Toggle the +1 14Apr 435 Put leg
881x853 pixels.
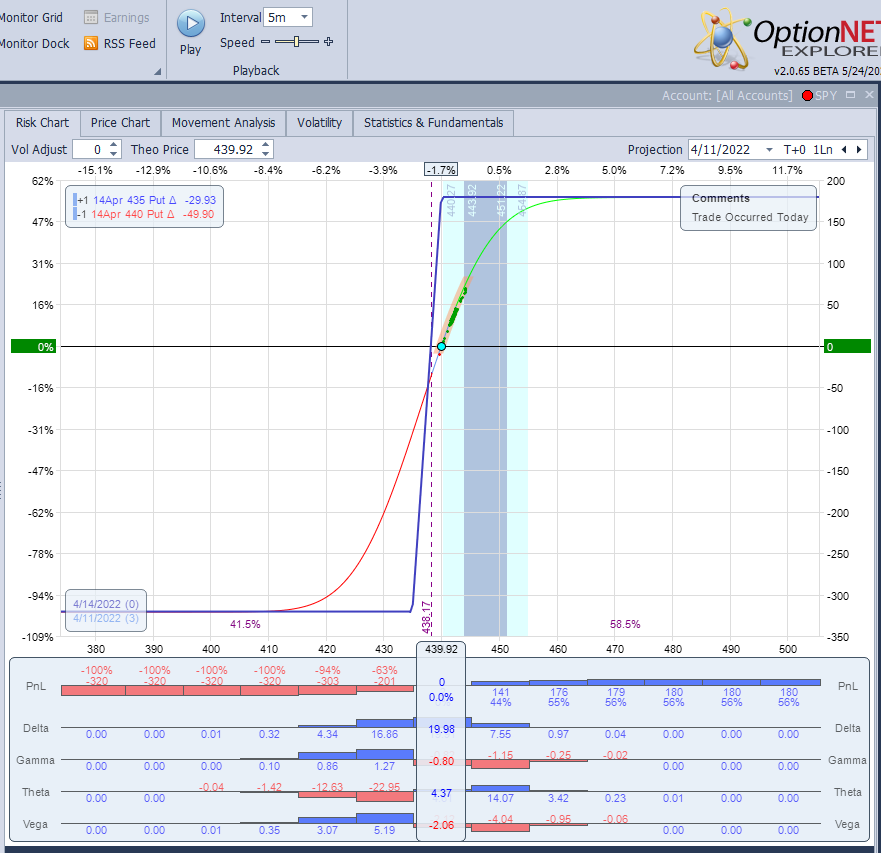(x=144, y=200)
